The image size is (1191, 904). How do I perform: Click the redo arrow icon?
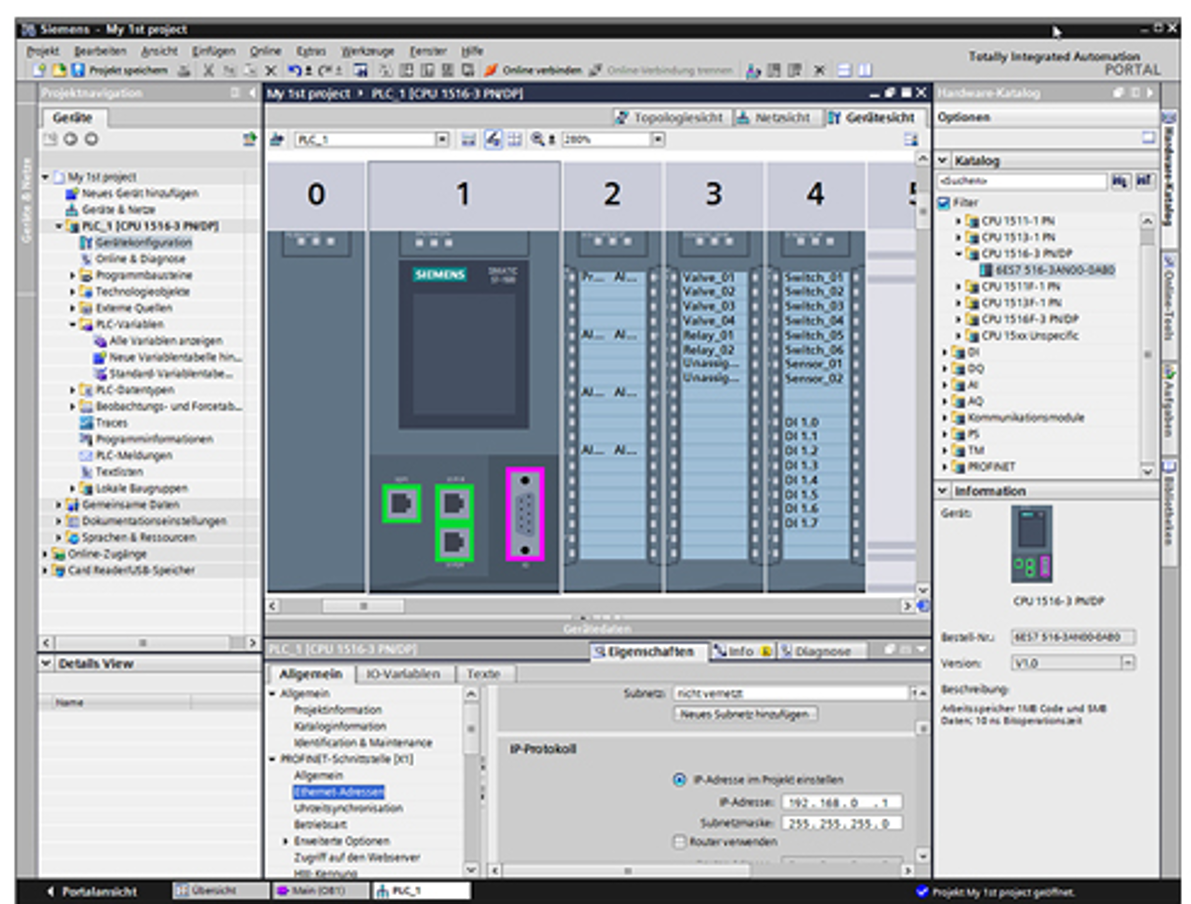pos(325,71)
